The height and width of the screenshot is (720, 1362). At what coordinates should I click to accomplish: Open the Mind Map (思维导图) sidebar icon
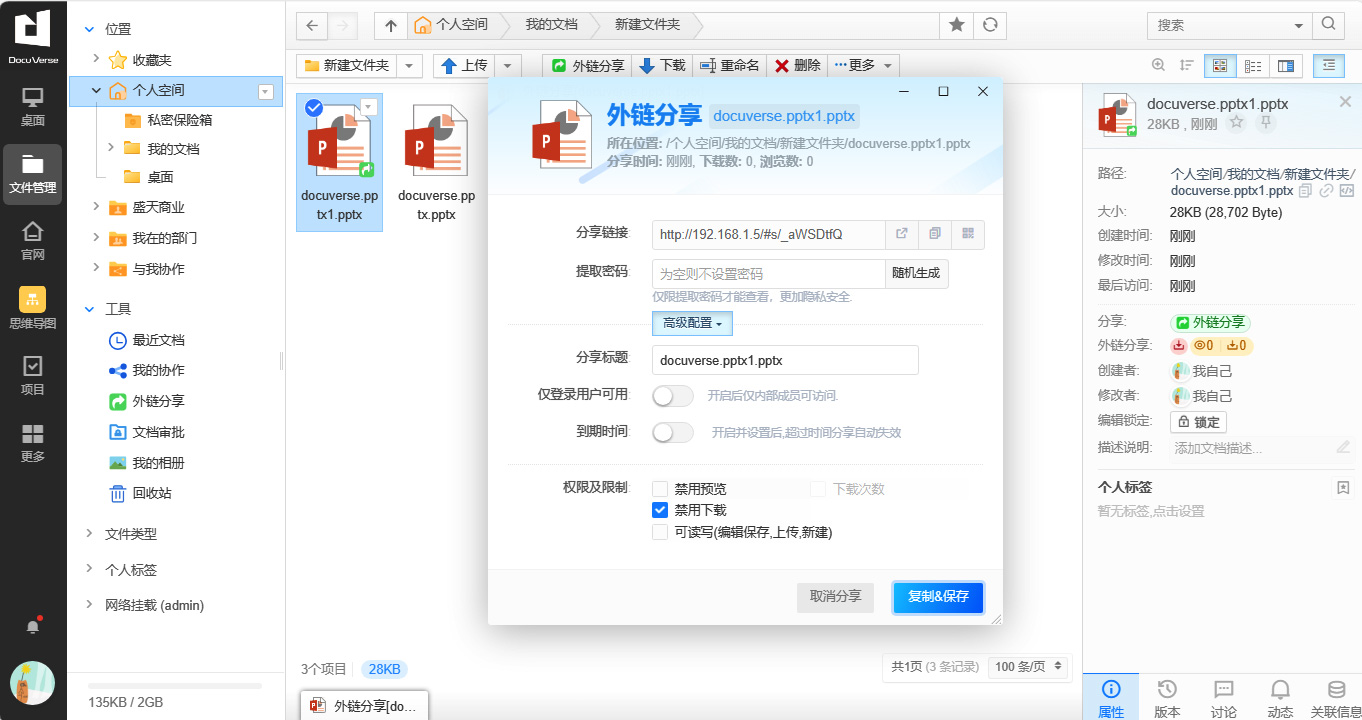[33, 308]
